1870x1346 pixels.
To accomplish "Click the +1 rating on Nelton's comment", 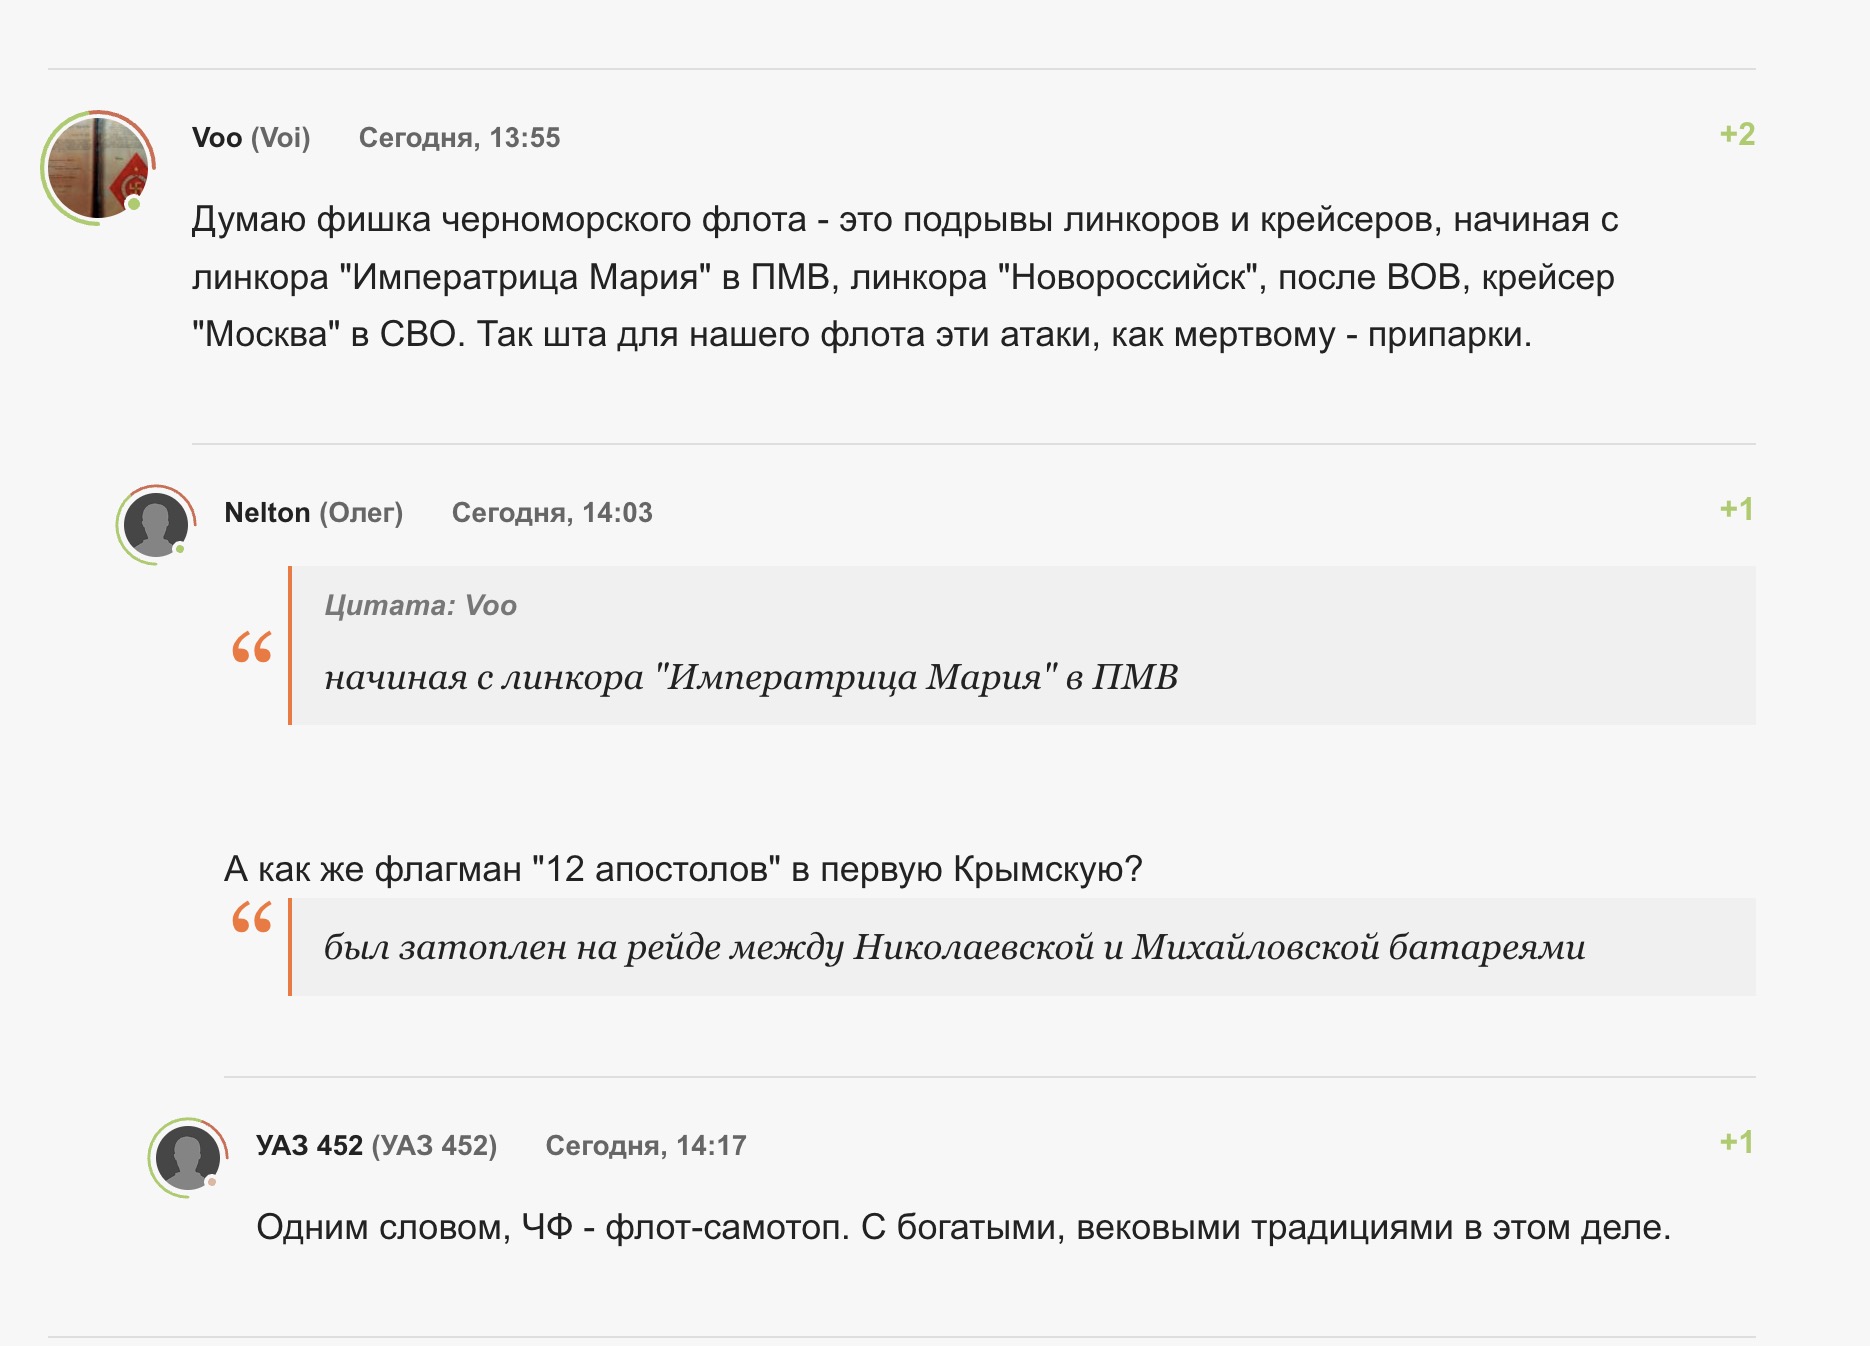I will coord(1736,510).
